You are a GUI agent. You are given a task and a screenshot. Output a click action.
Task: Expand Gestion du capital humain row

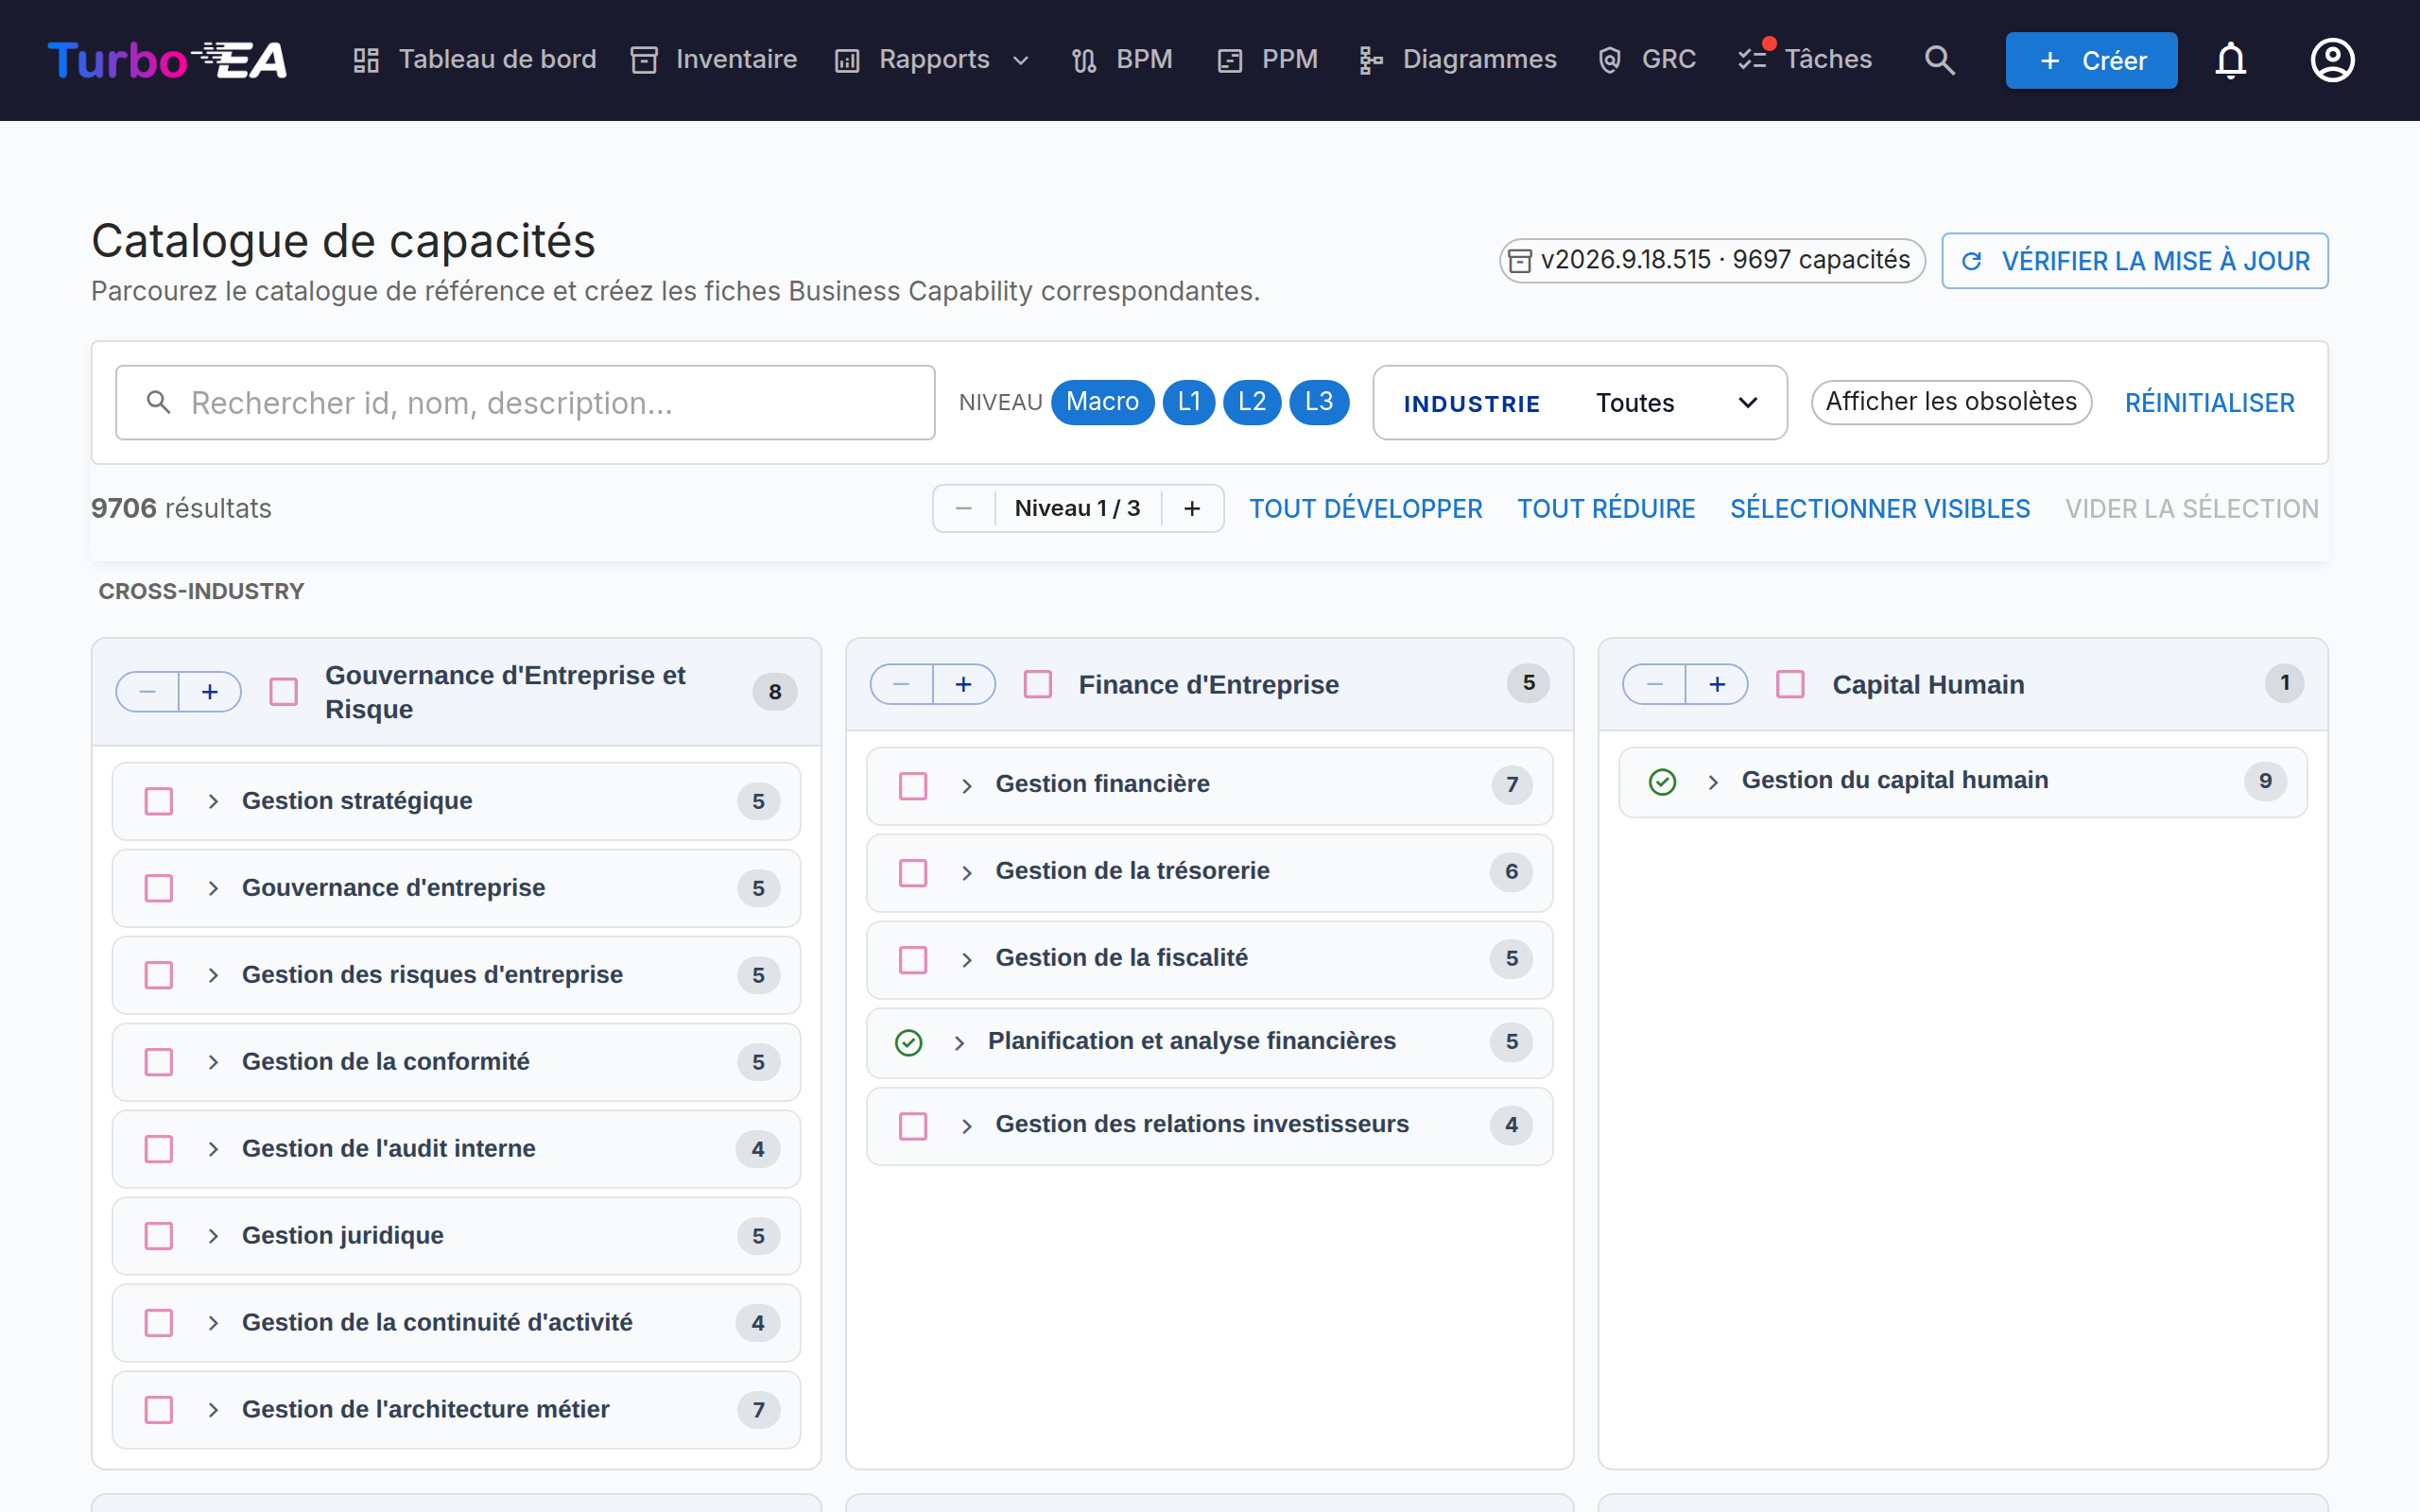coord(1713,782)
